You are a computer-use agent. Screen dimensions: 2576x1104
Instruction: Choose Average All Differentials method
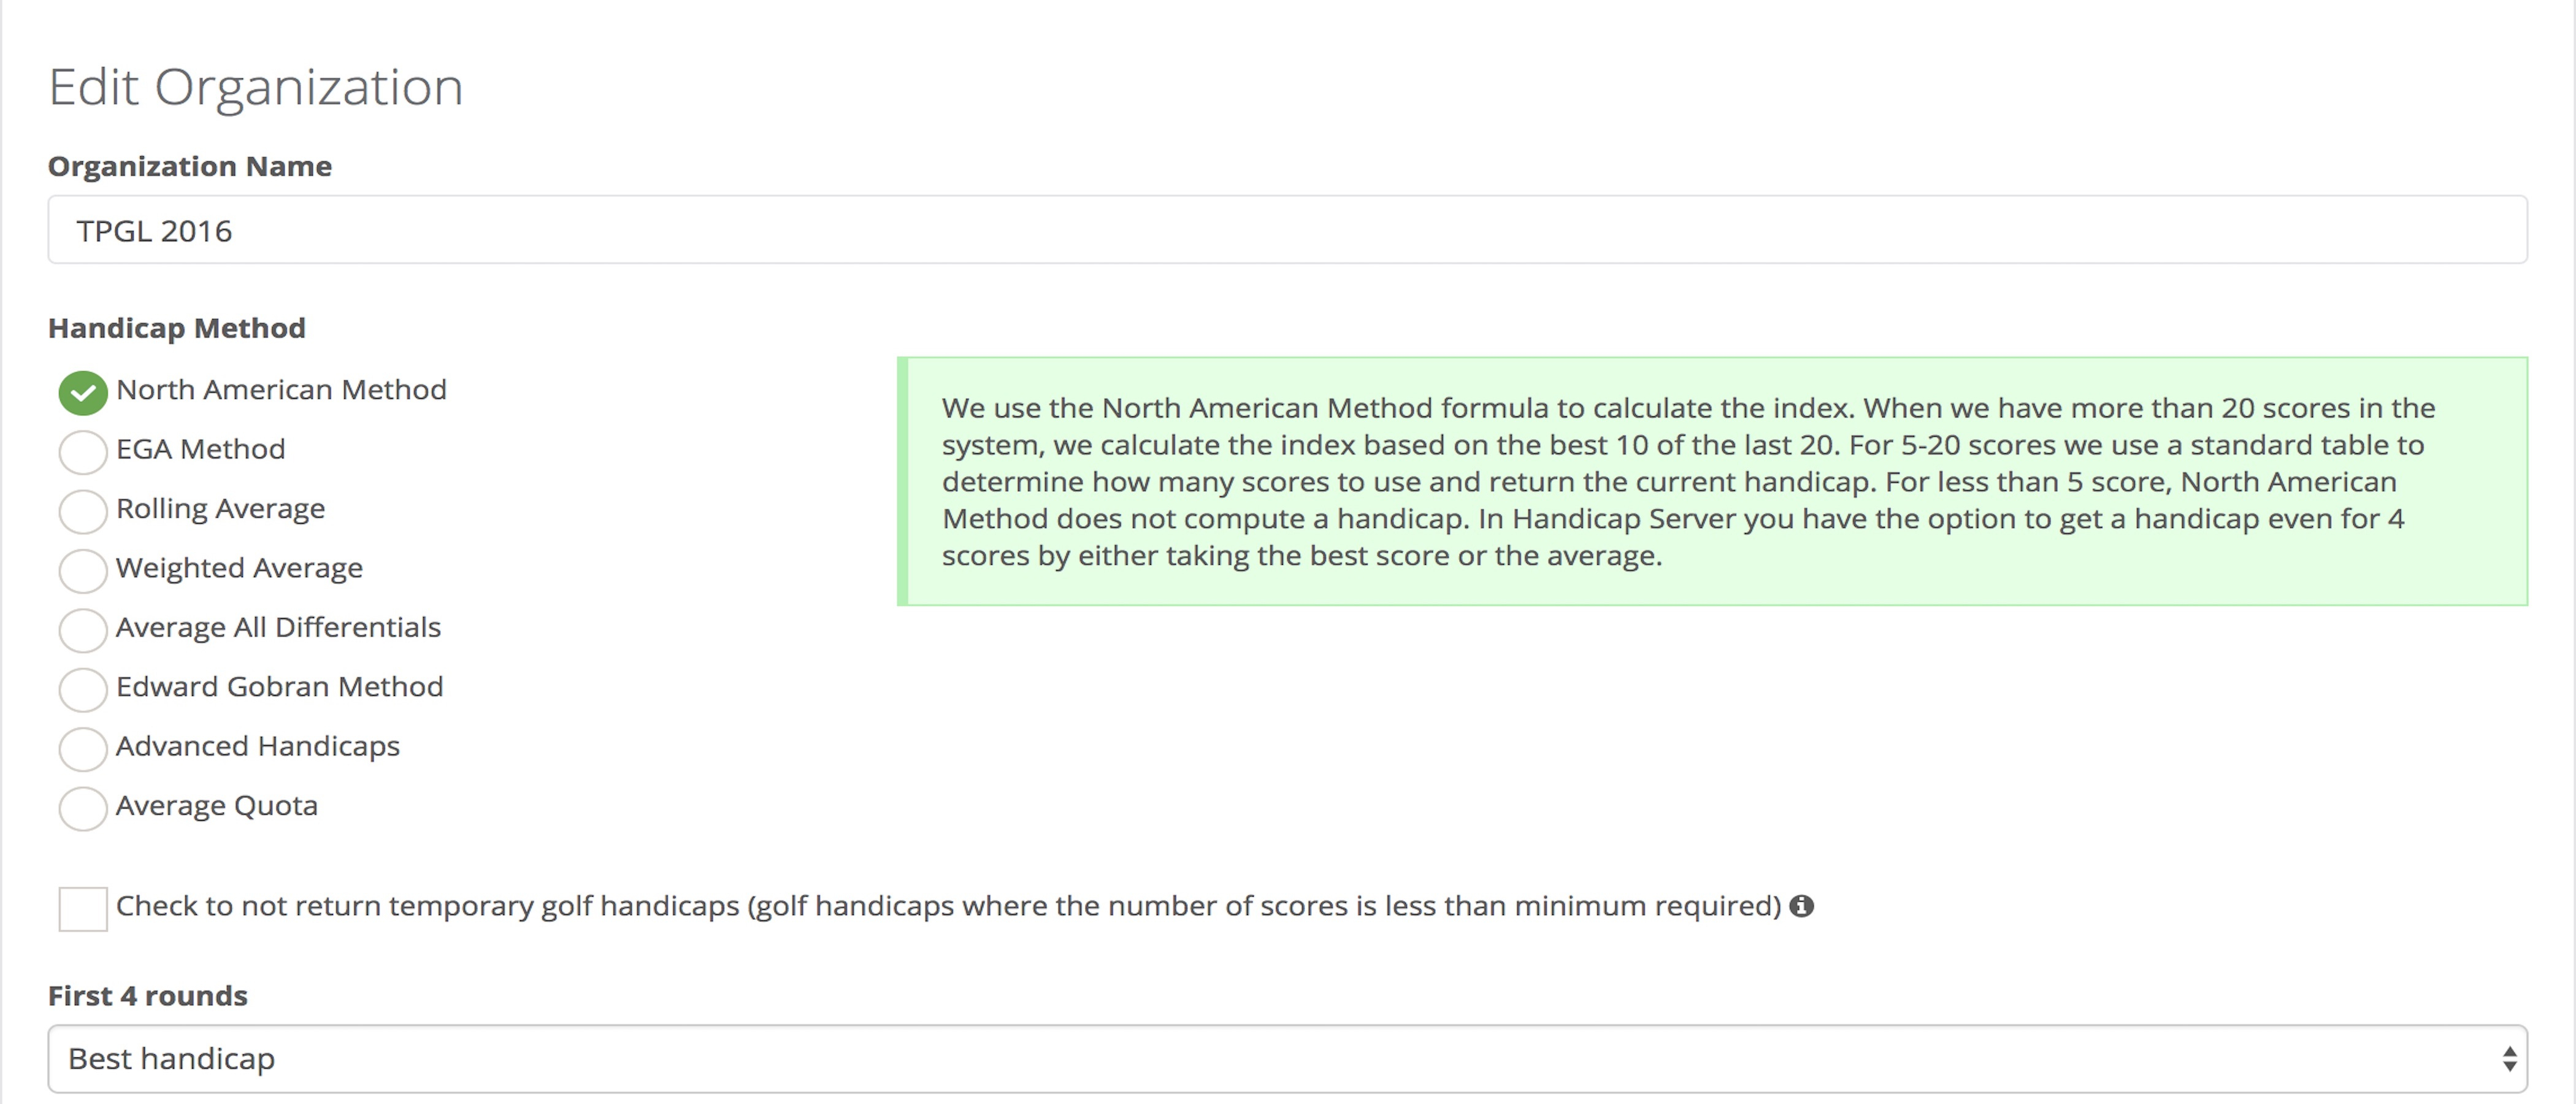point(83,630)
